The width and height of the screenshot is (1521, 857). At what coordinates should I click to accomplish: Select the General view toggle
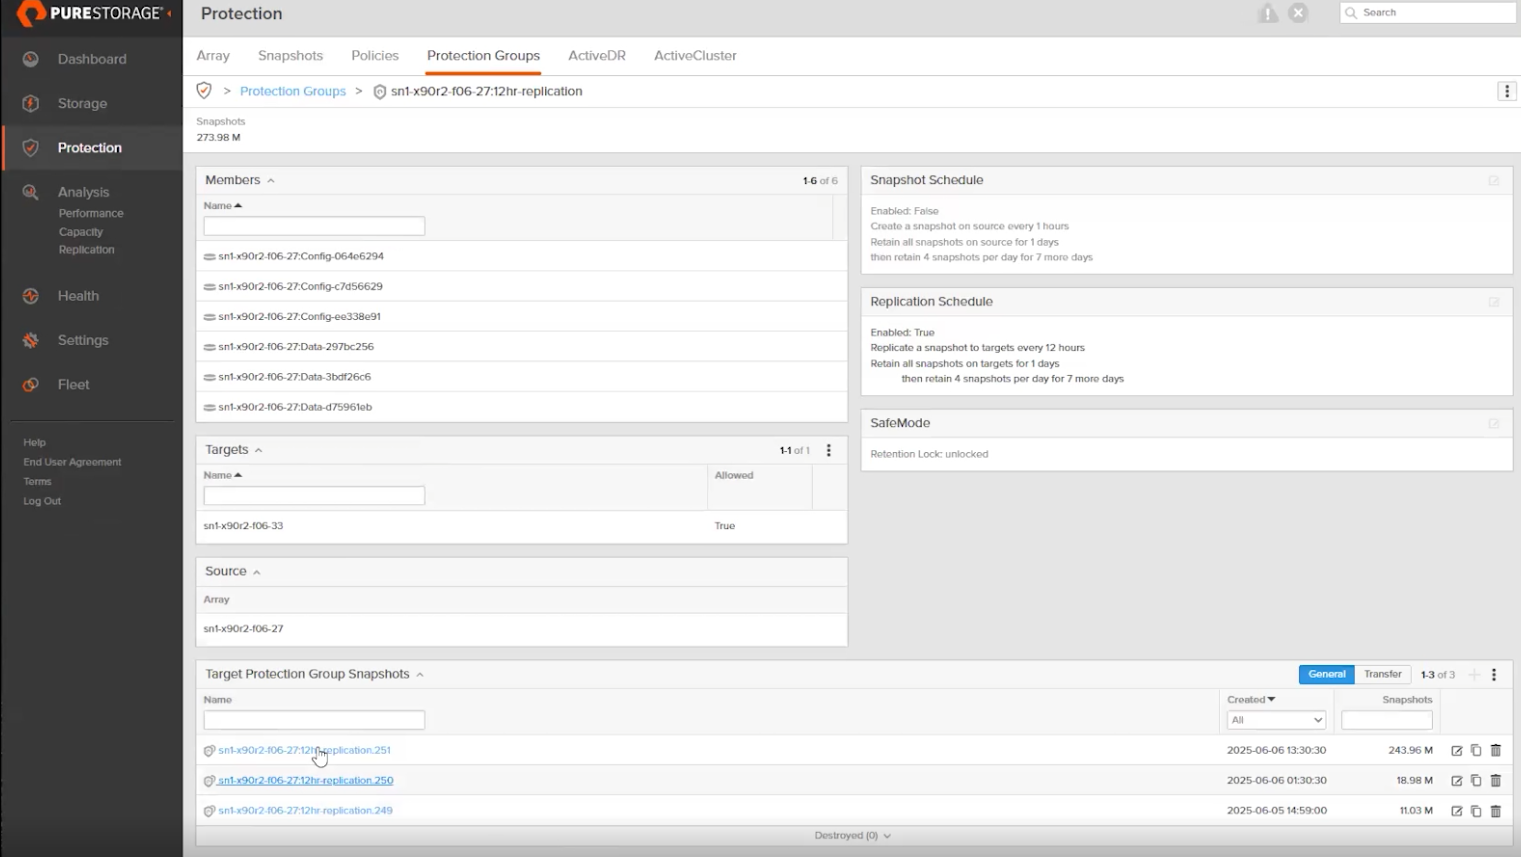[x=1326, y=674]
